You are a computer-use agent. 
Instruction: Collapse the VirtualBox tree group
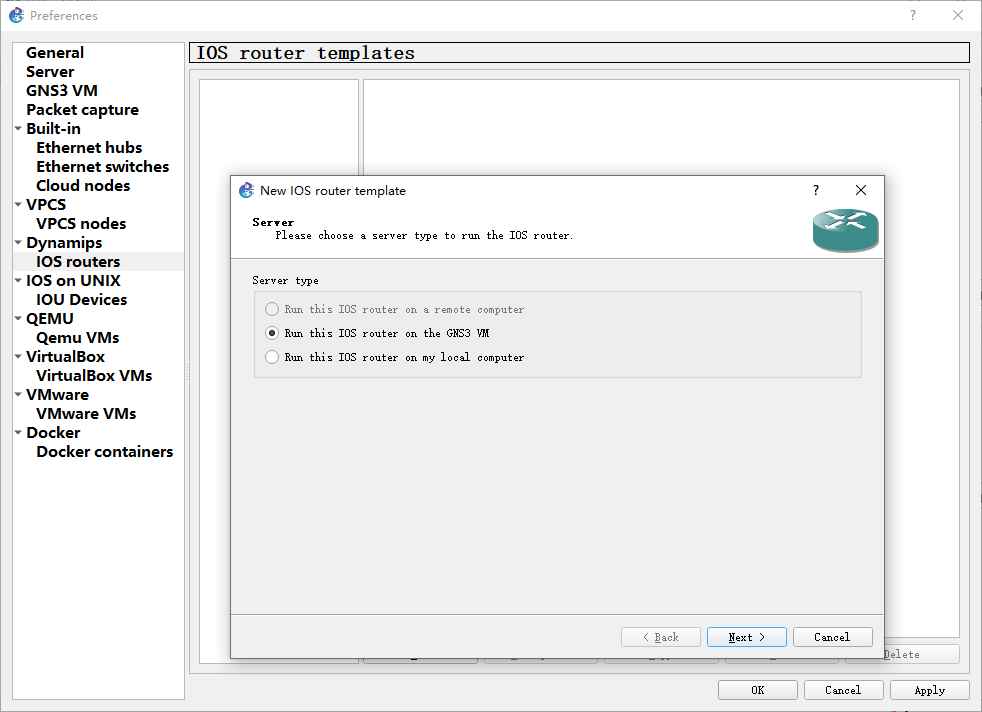[x=18, y=356]
